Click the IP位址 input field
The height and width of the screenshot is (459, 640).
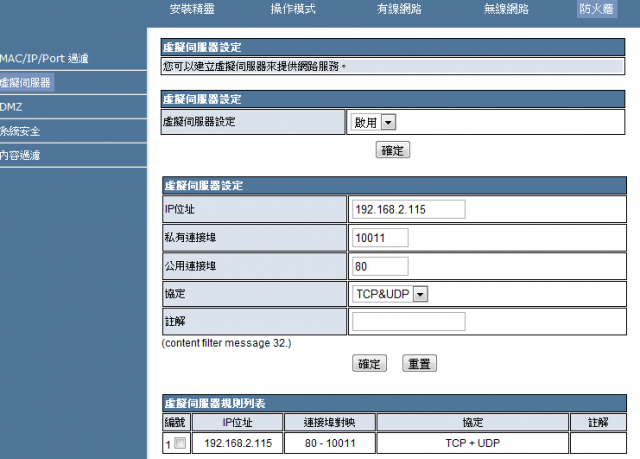tap(409, 209)
